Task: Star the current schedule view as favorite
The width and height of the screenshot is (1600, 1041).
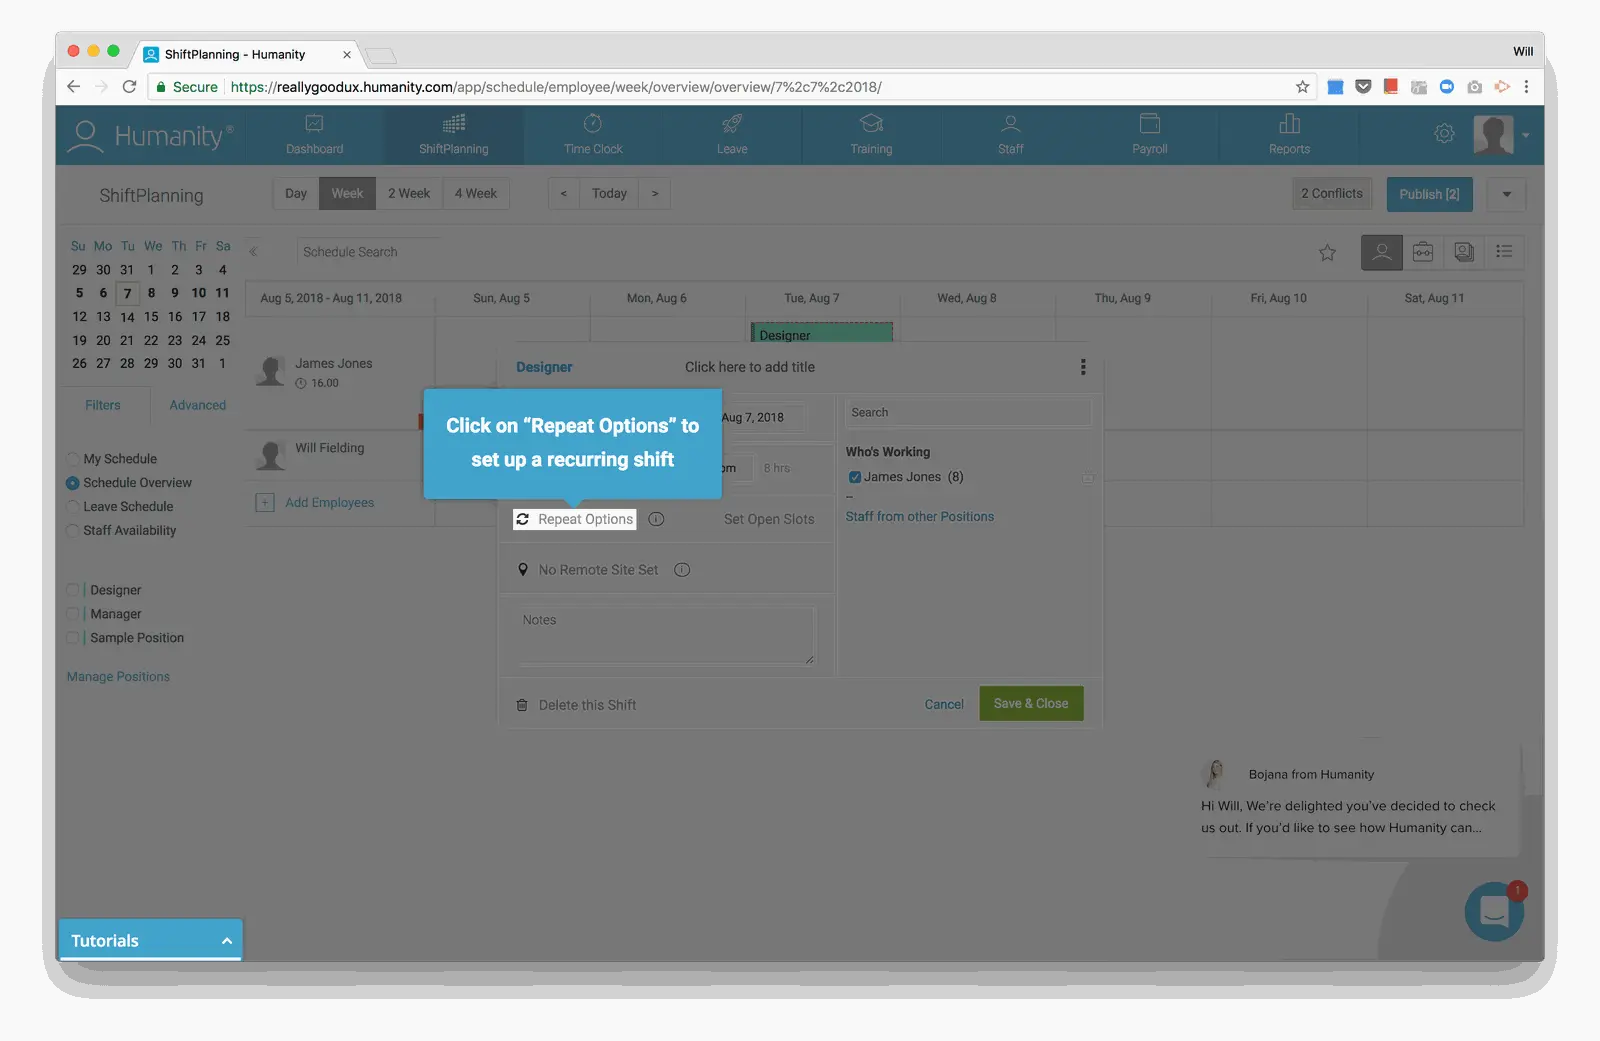Action: tap(1327, 252)
